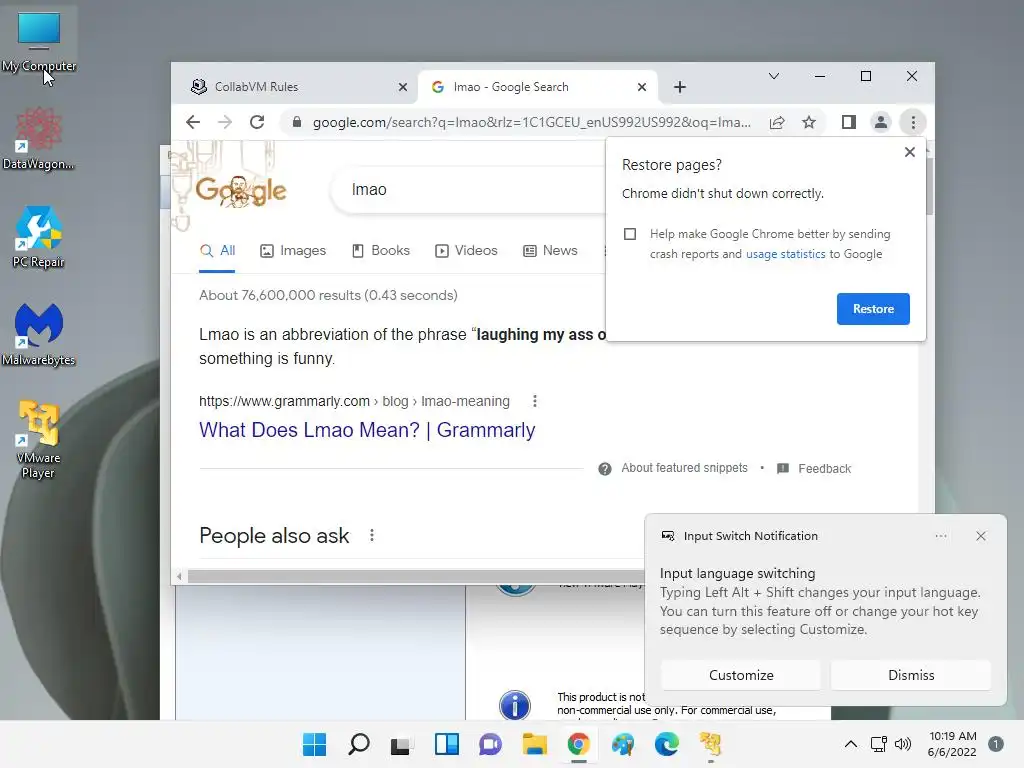Viewport: 1024px width, 768px height.
Task: Open Microsoft Edge from the taskbar
Action: pyautogui.click(x=667, y=744)
